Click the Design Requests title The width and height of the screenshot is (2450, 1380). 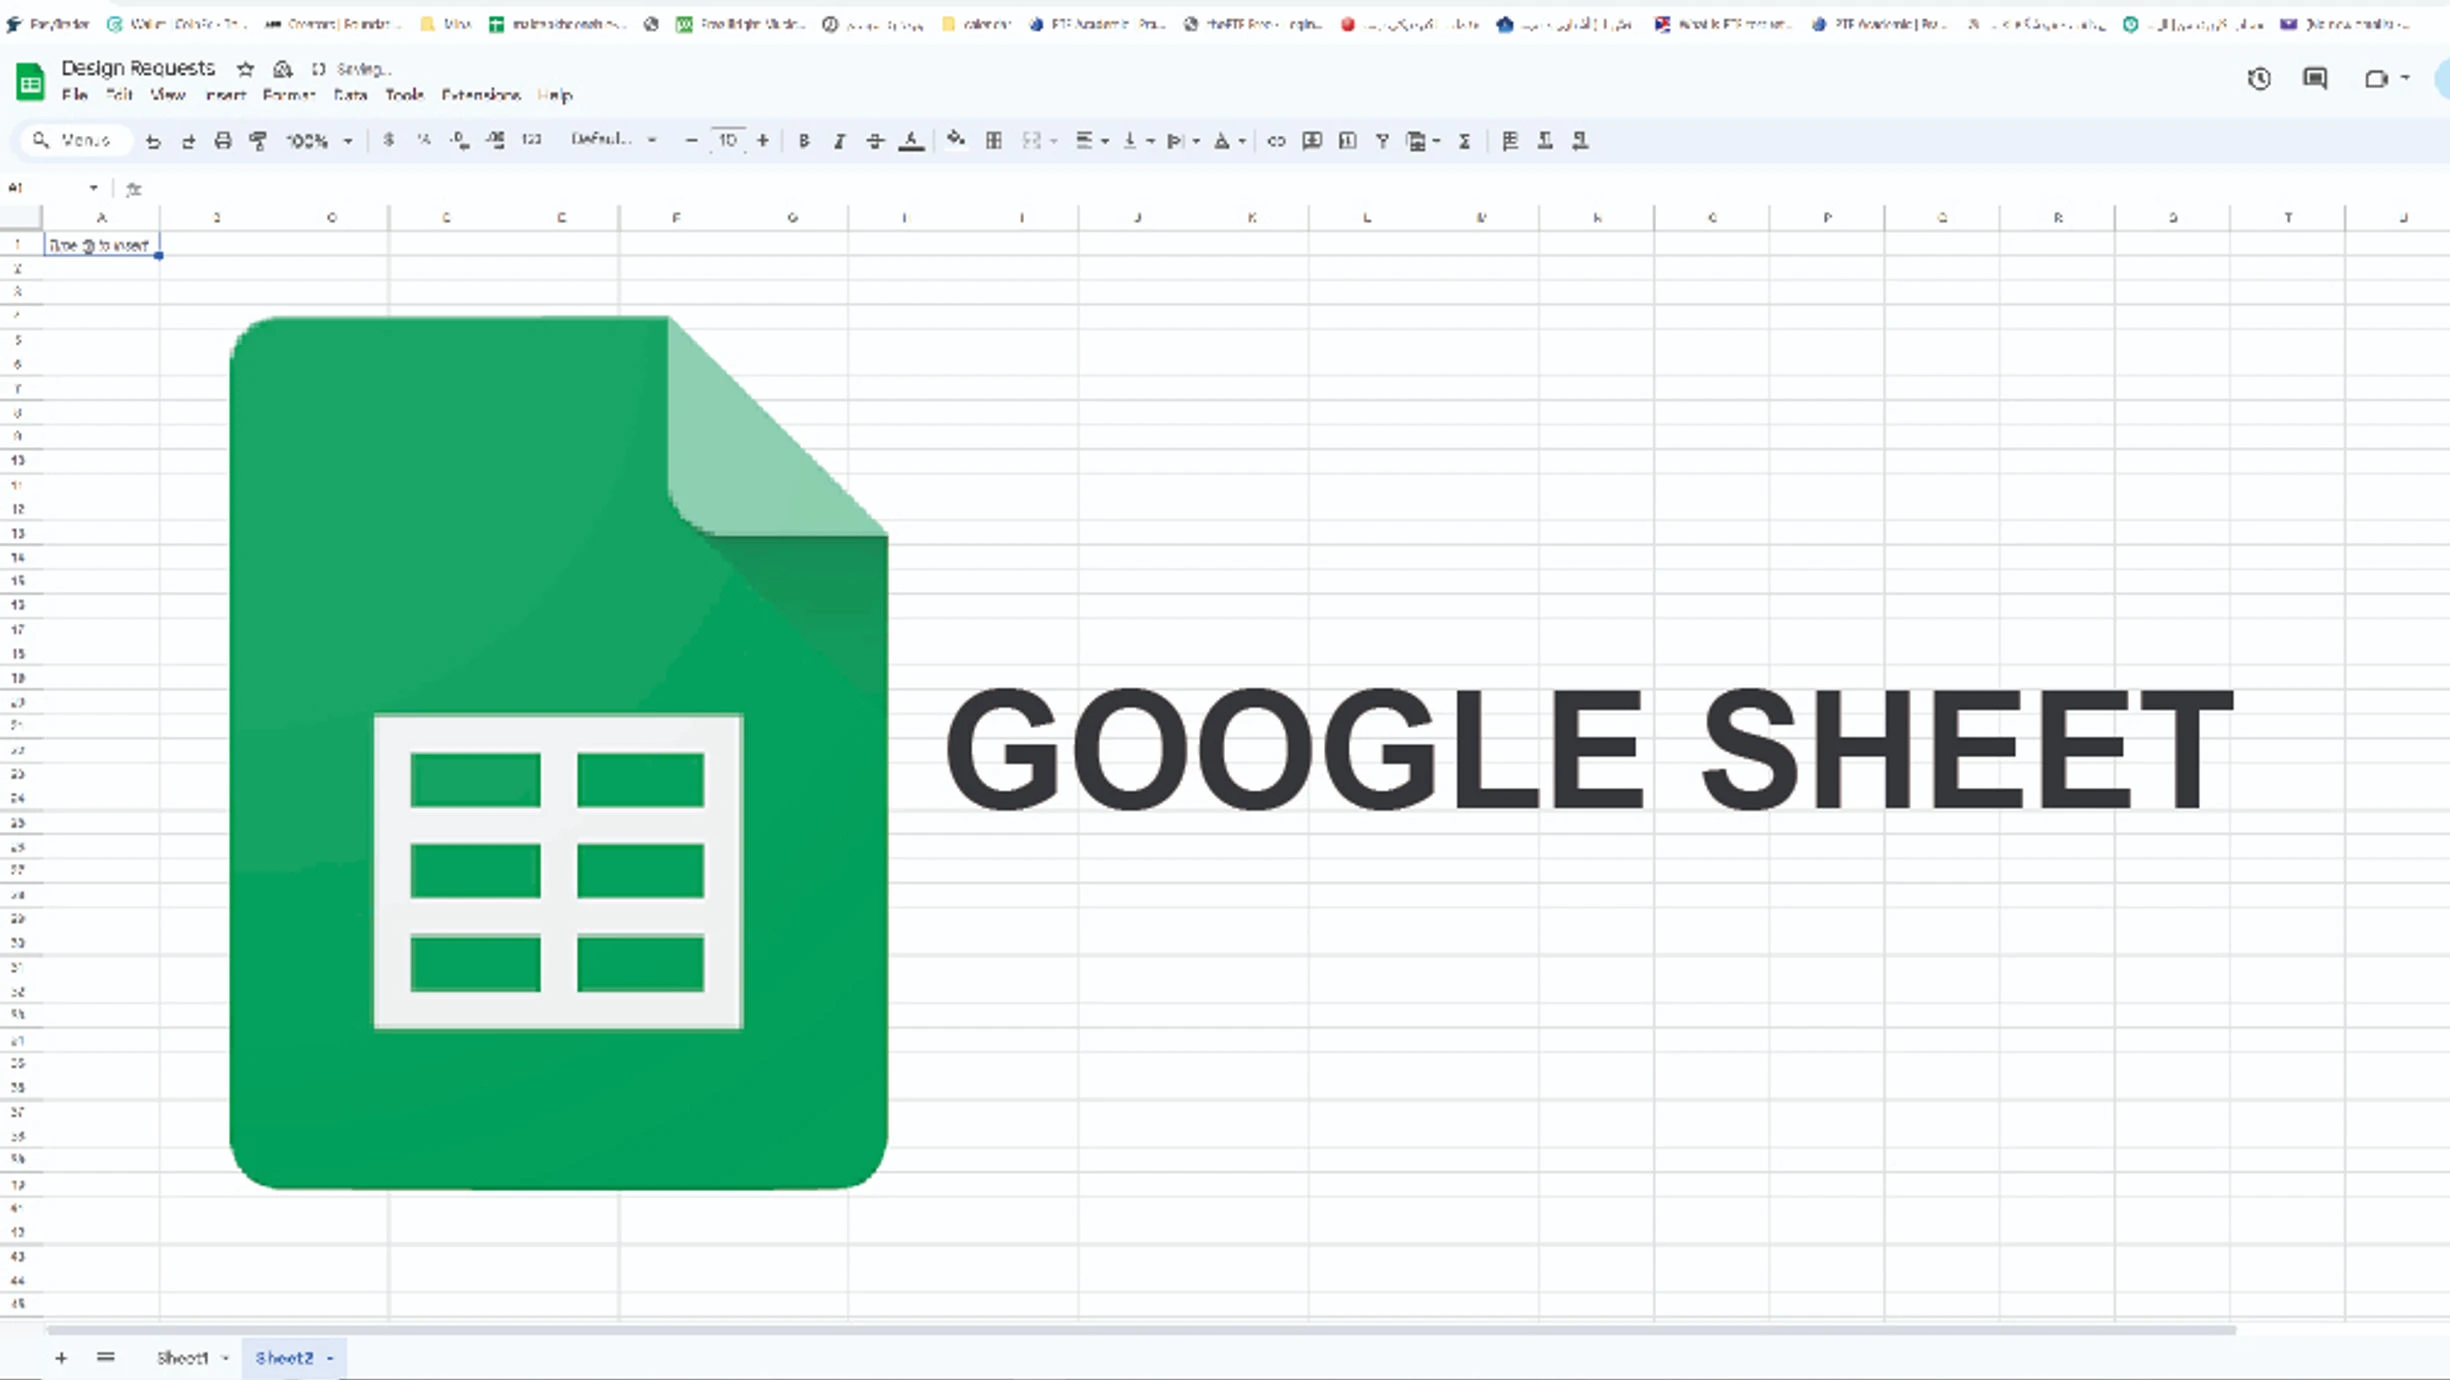[138, 68]
